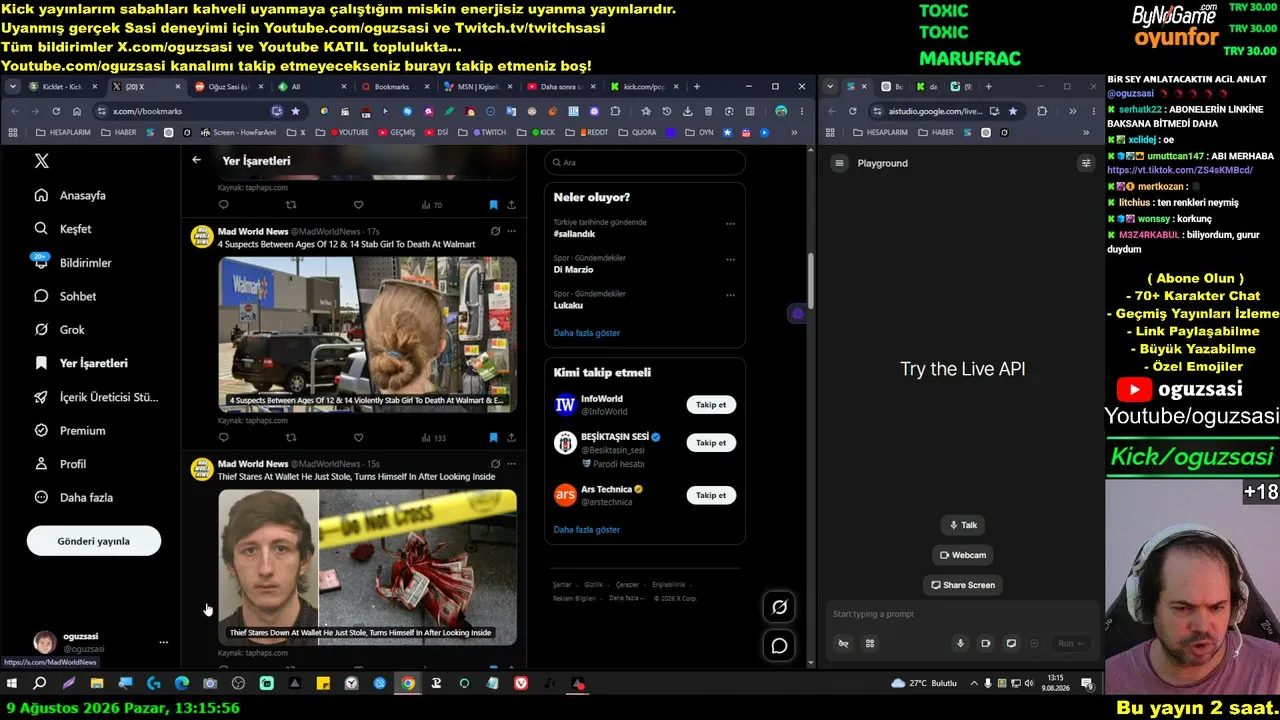
Task: Open Grok action on the Thief Stares post
Action: coord(495,464)
